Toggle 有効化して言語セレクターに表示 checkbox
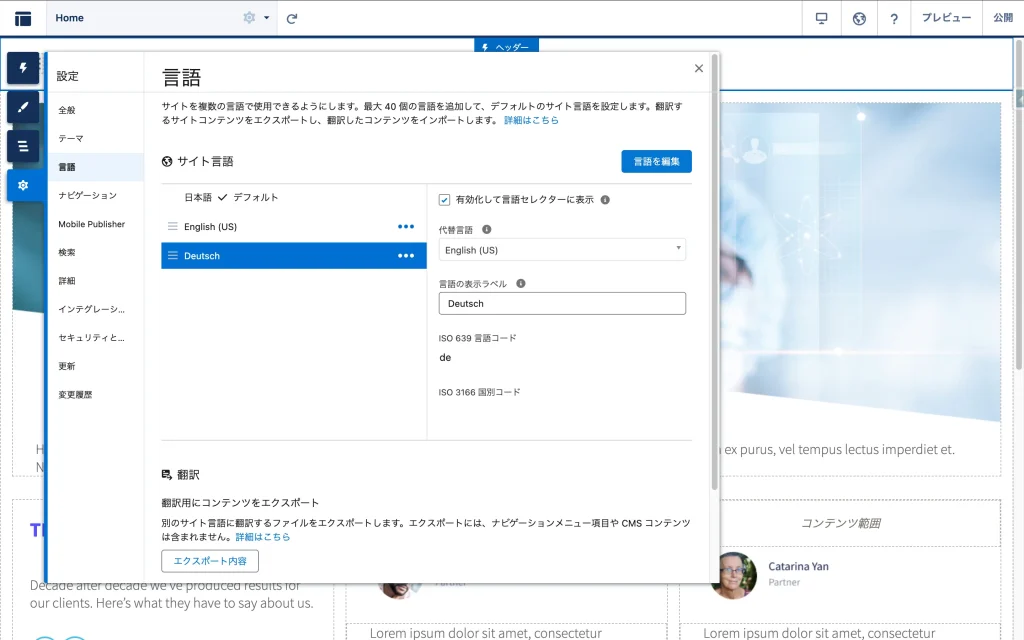This screenshot has width=1024, height=640. tap(445, 200)
